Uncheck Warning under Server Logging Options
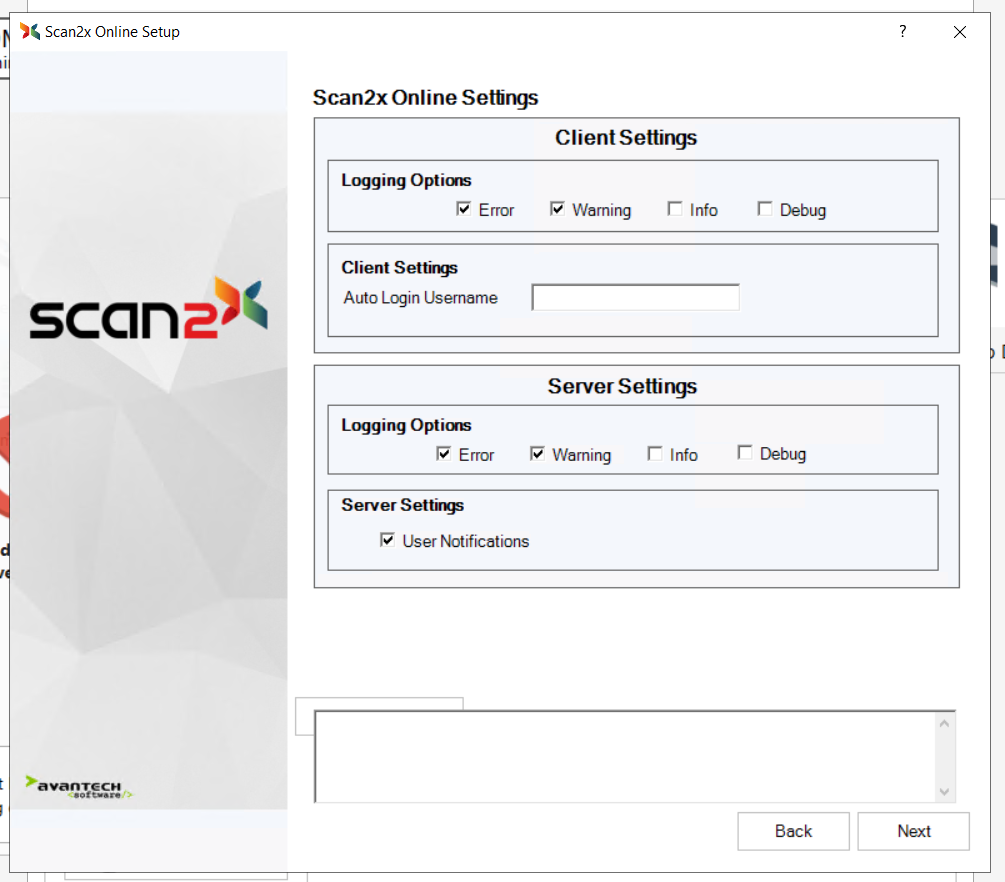 coord(538,454)
